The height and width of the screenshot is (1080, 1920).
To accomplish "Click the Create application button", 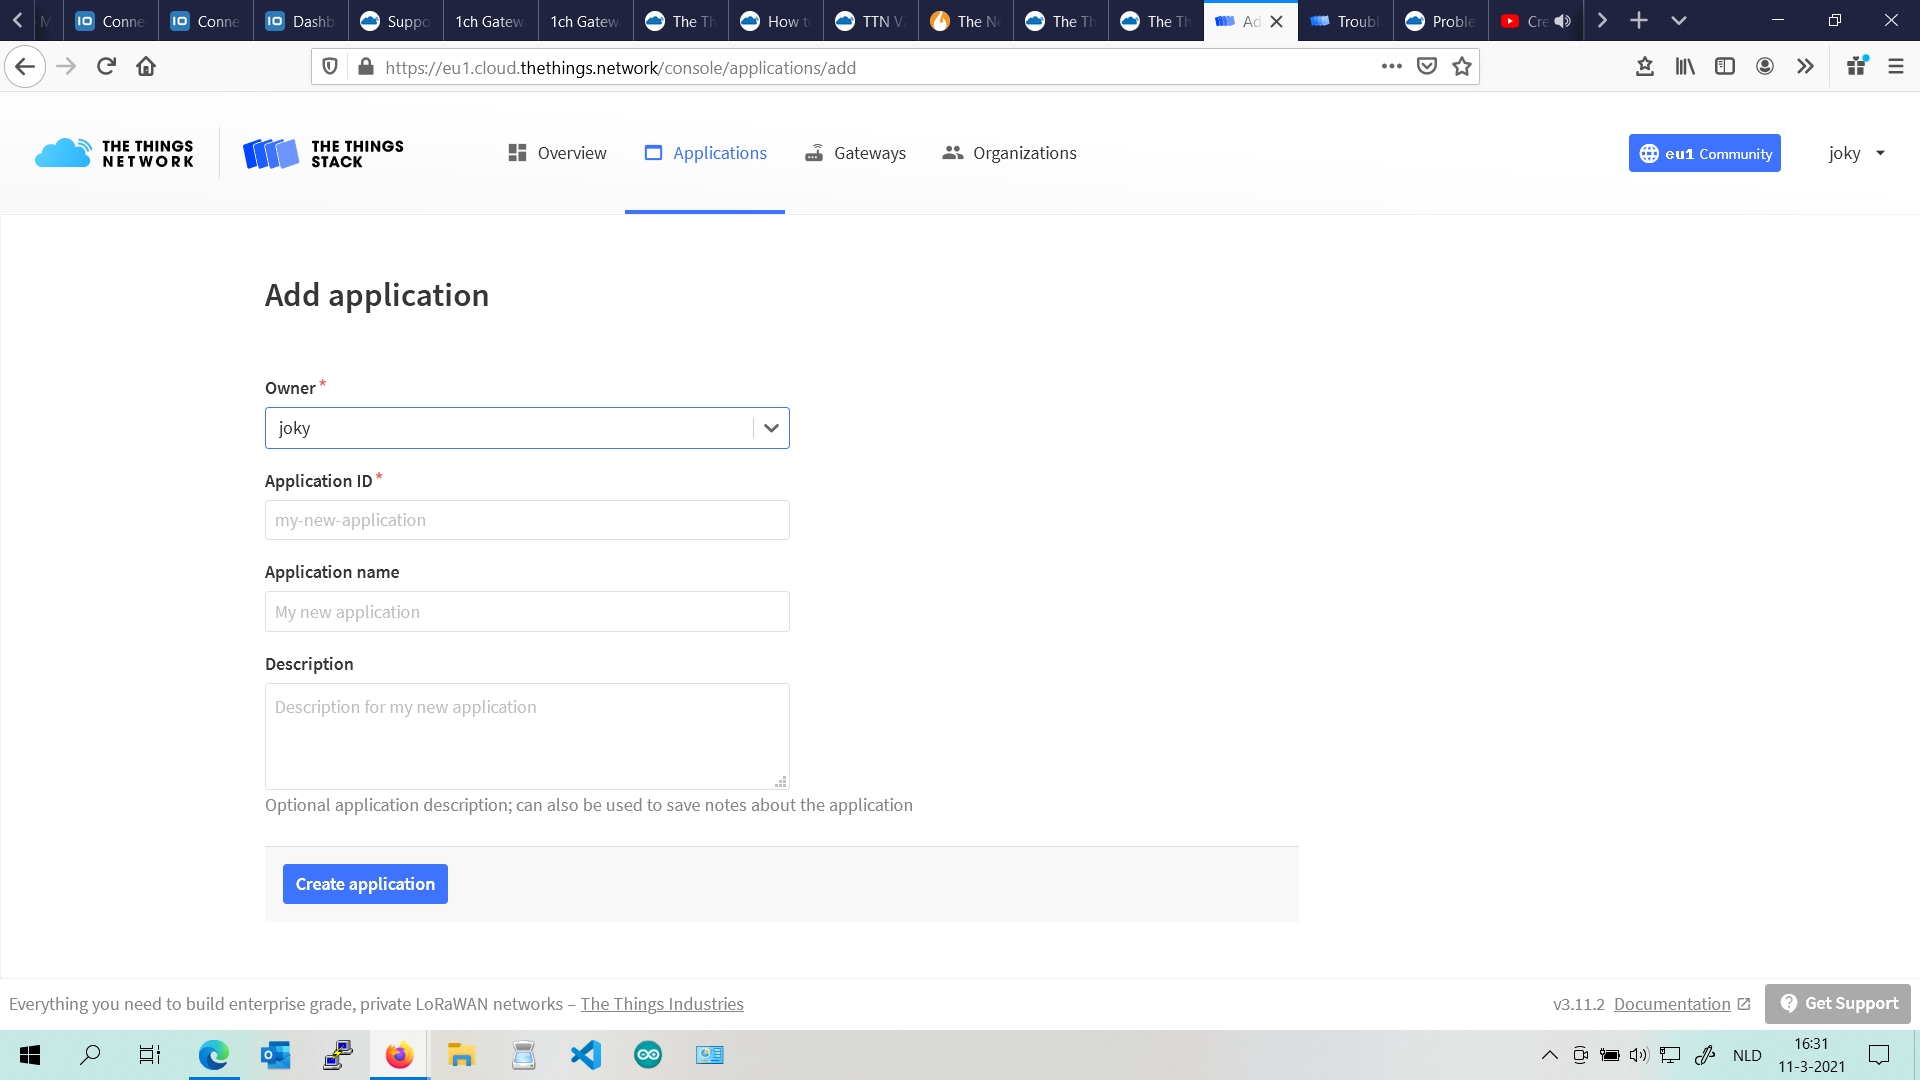I will coord(365,884).
